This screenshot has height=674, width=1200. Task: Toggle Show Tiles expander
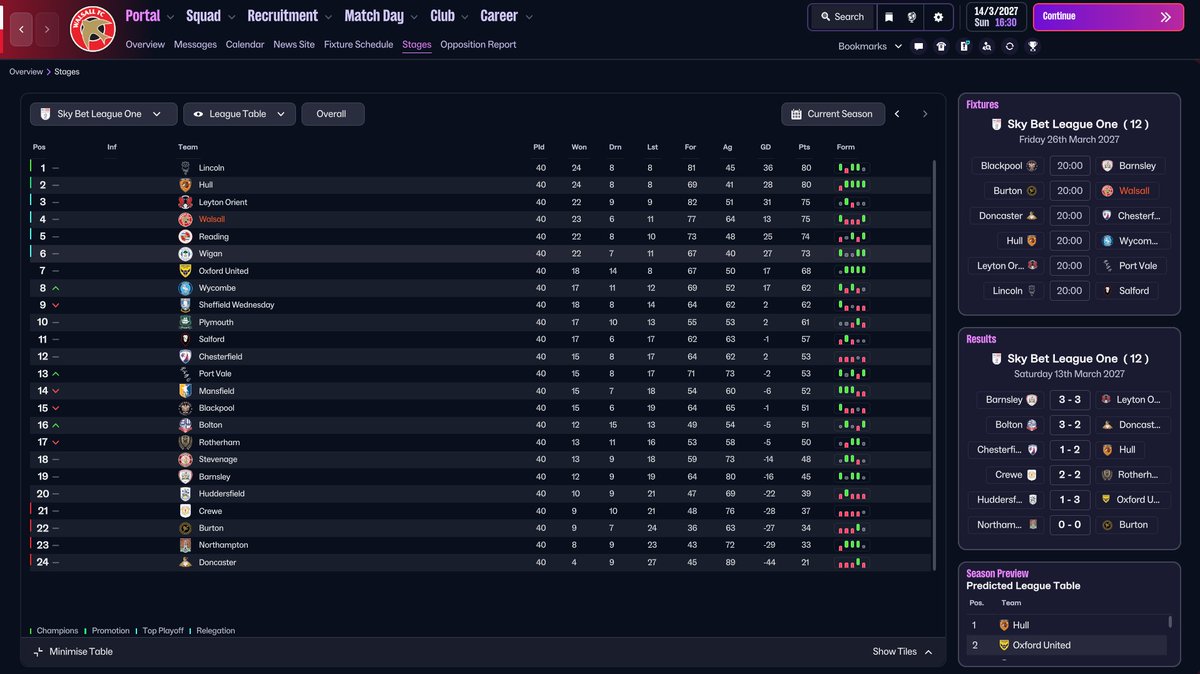(x=902, y=652)
